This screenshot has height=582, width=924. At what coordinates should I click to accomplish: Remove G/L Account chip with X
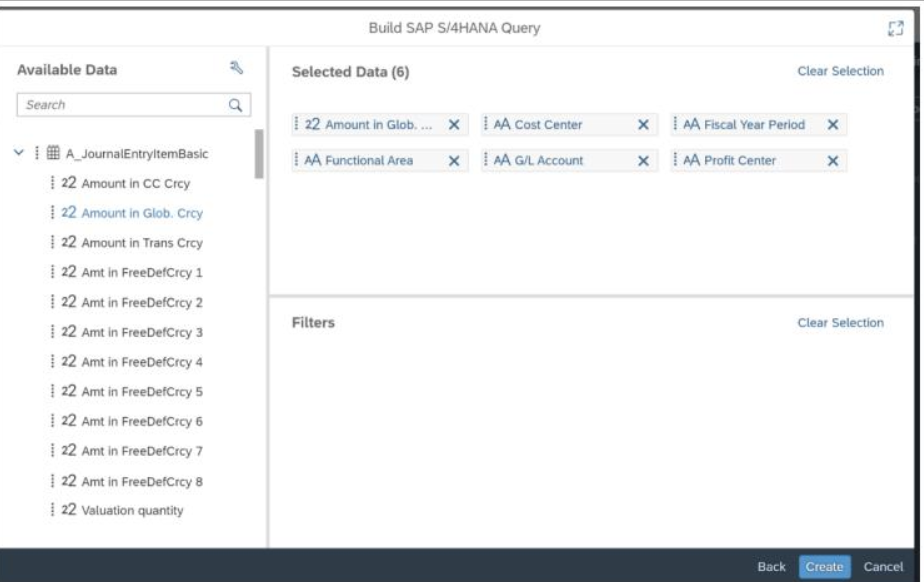click(644, 161)
